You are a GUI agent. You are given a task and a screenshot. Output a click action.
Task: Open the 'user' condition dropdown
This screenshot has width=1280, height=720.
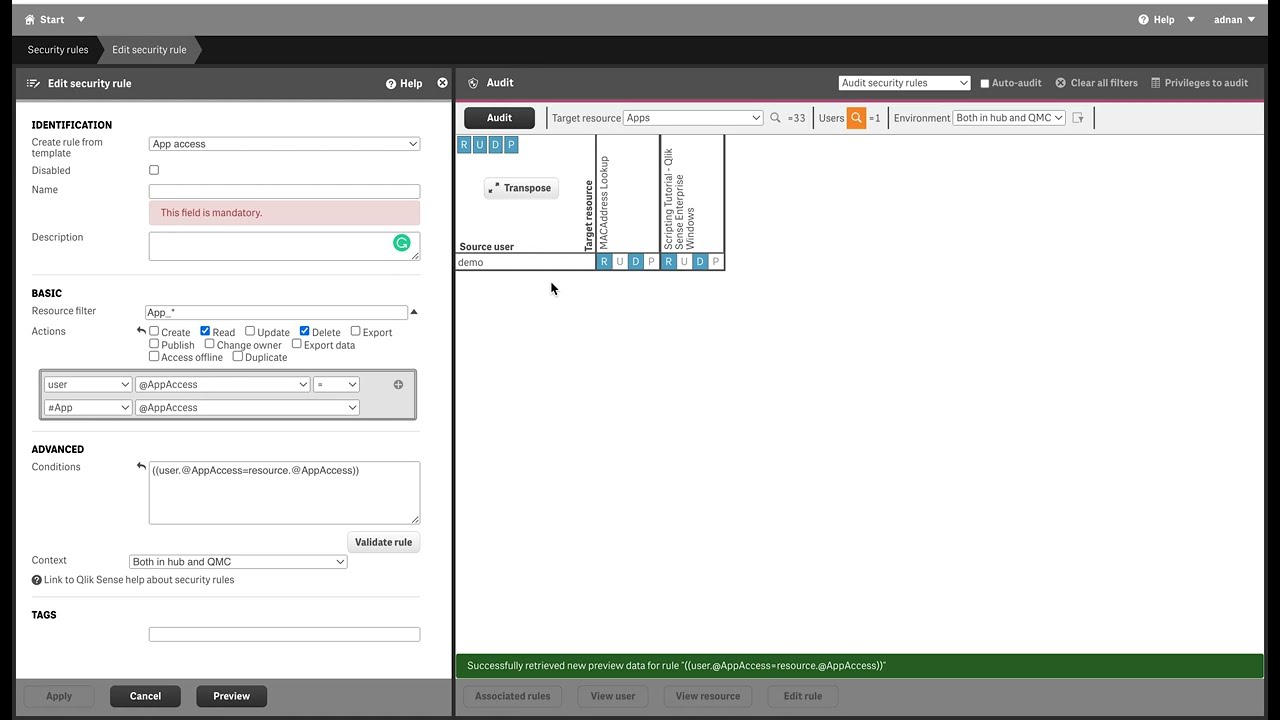click(x=88, y=385)
